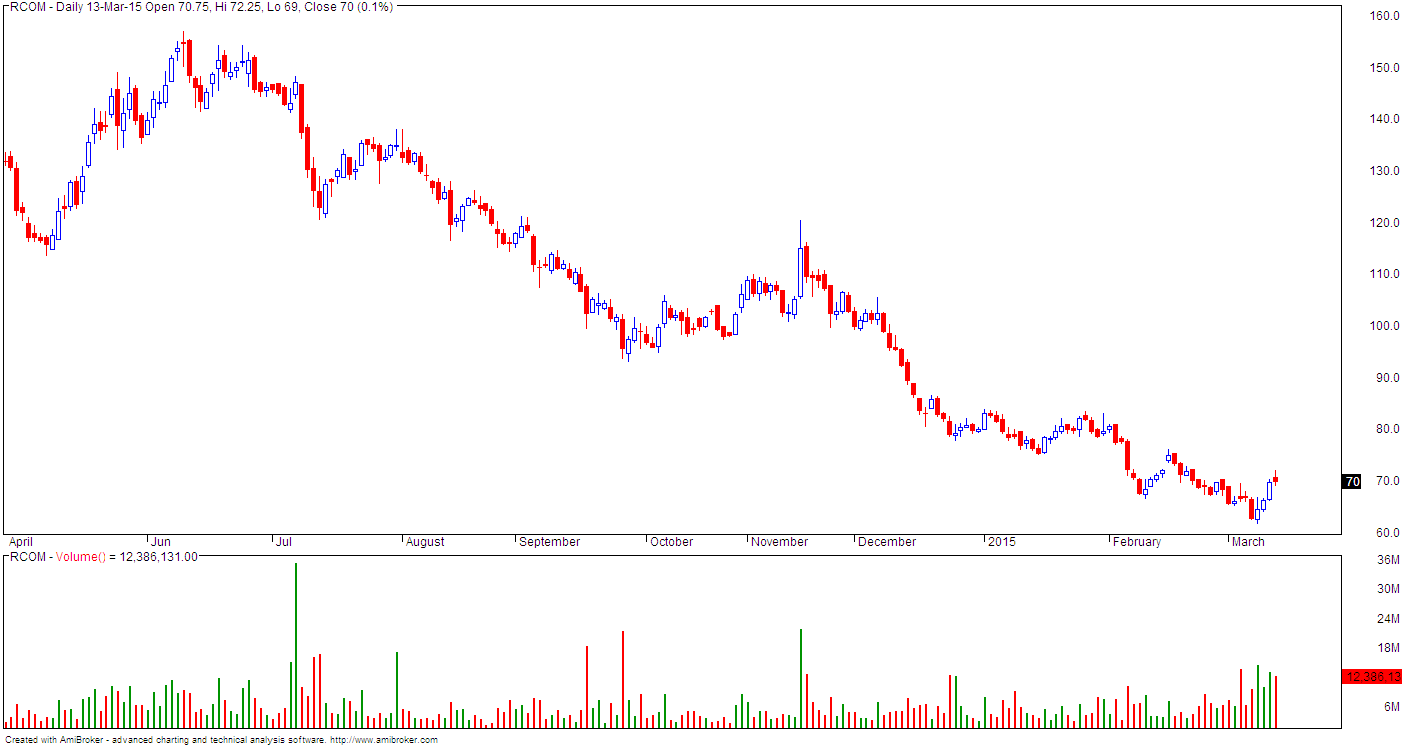1402x746 pixels.
Task: Click the October month label
Action: [671, 541]
